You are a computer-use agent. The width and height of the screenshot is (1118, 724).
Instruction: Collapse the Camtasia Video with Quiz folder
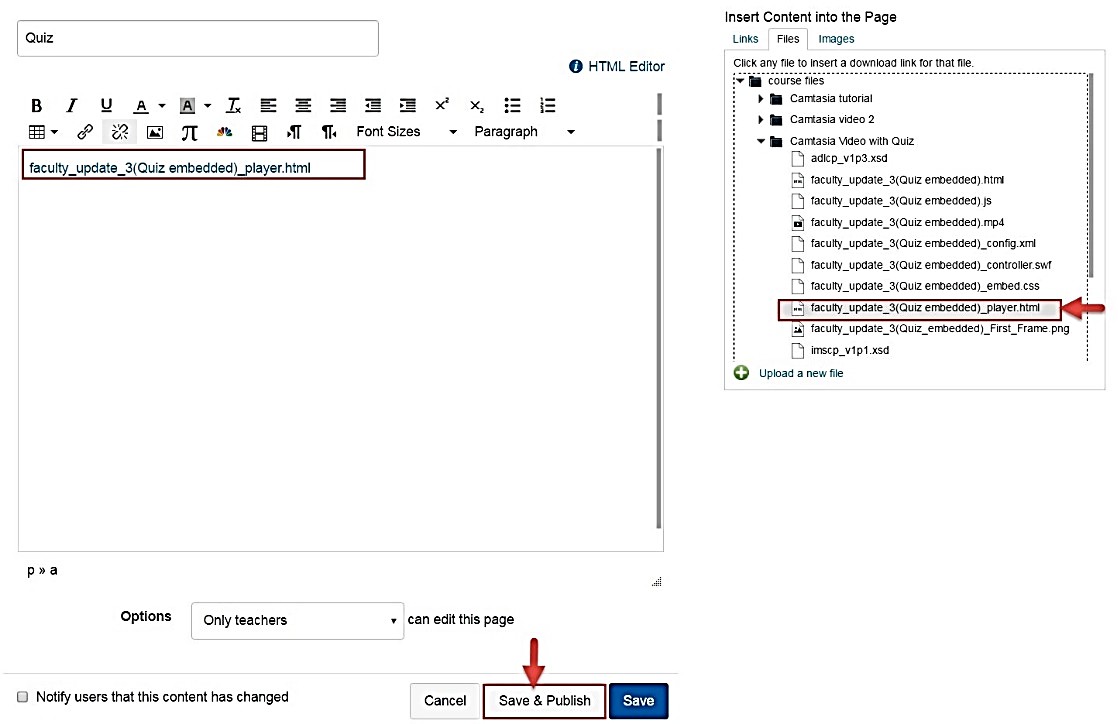[x=760, y=141]
